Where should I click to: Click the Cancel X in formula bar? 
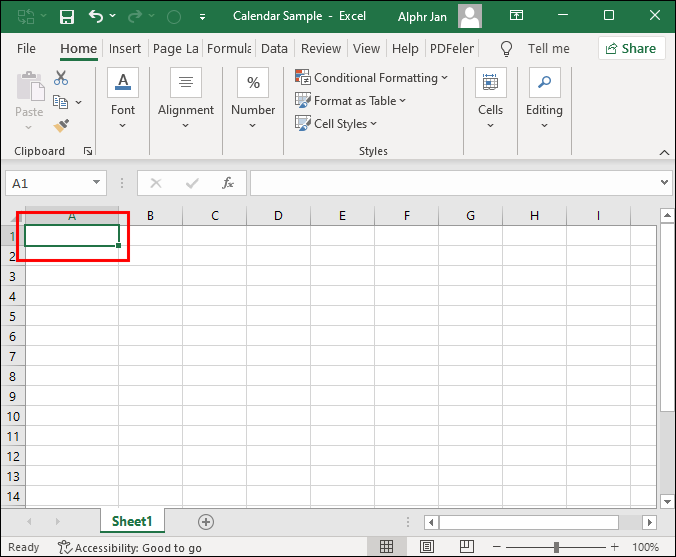coord(156,184)
